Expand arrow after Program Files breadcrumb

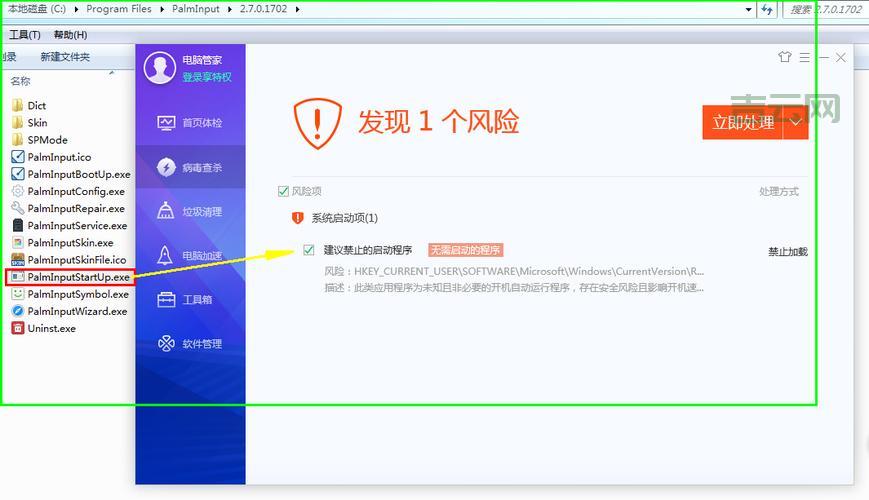162,9
